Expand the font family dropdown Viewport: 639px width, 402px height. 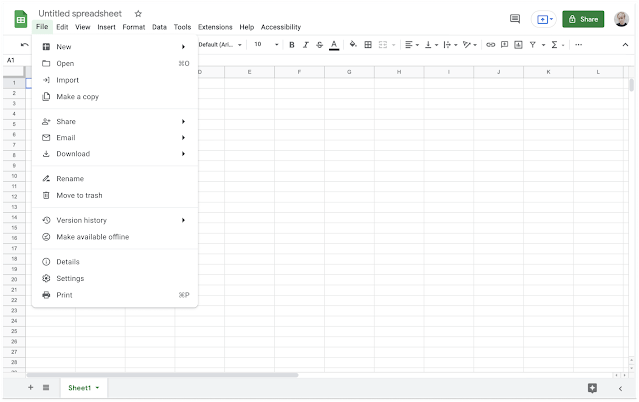220,45
